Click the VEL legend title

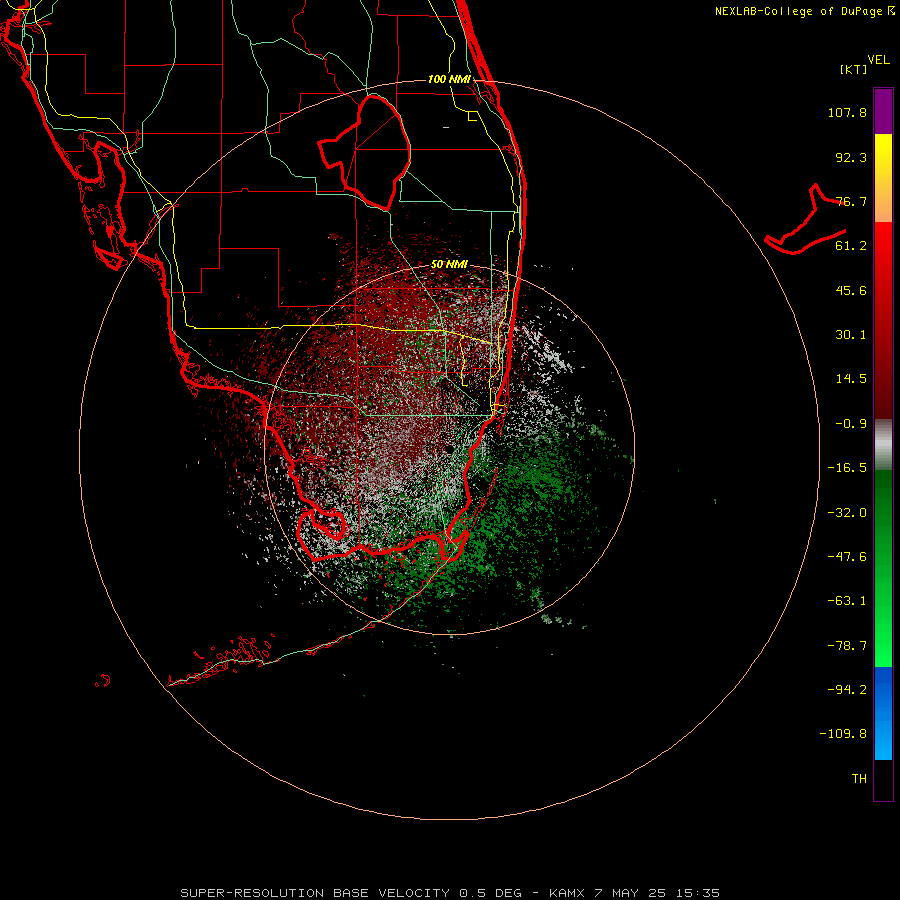pyautogui.click(x=878, y=60)
